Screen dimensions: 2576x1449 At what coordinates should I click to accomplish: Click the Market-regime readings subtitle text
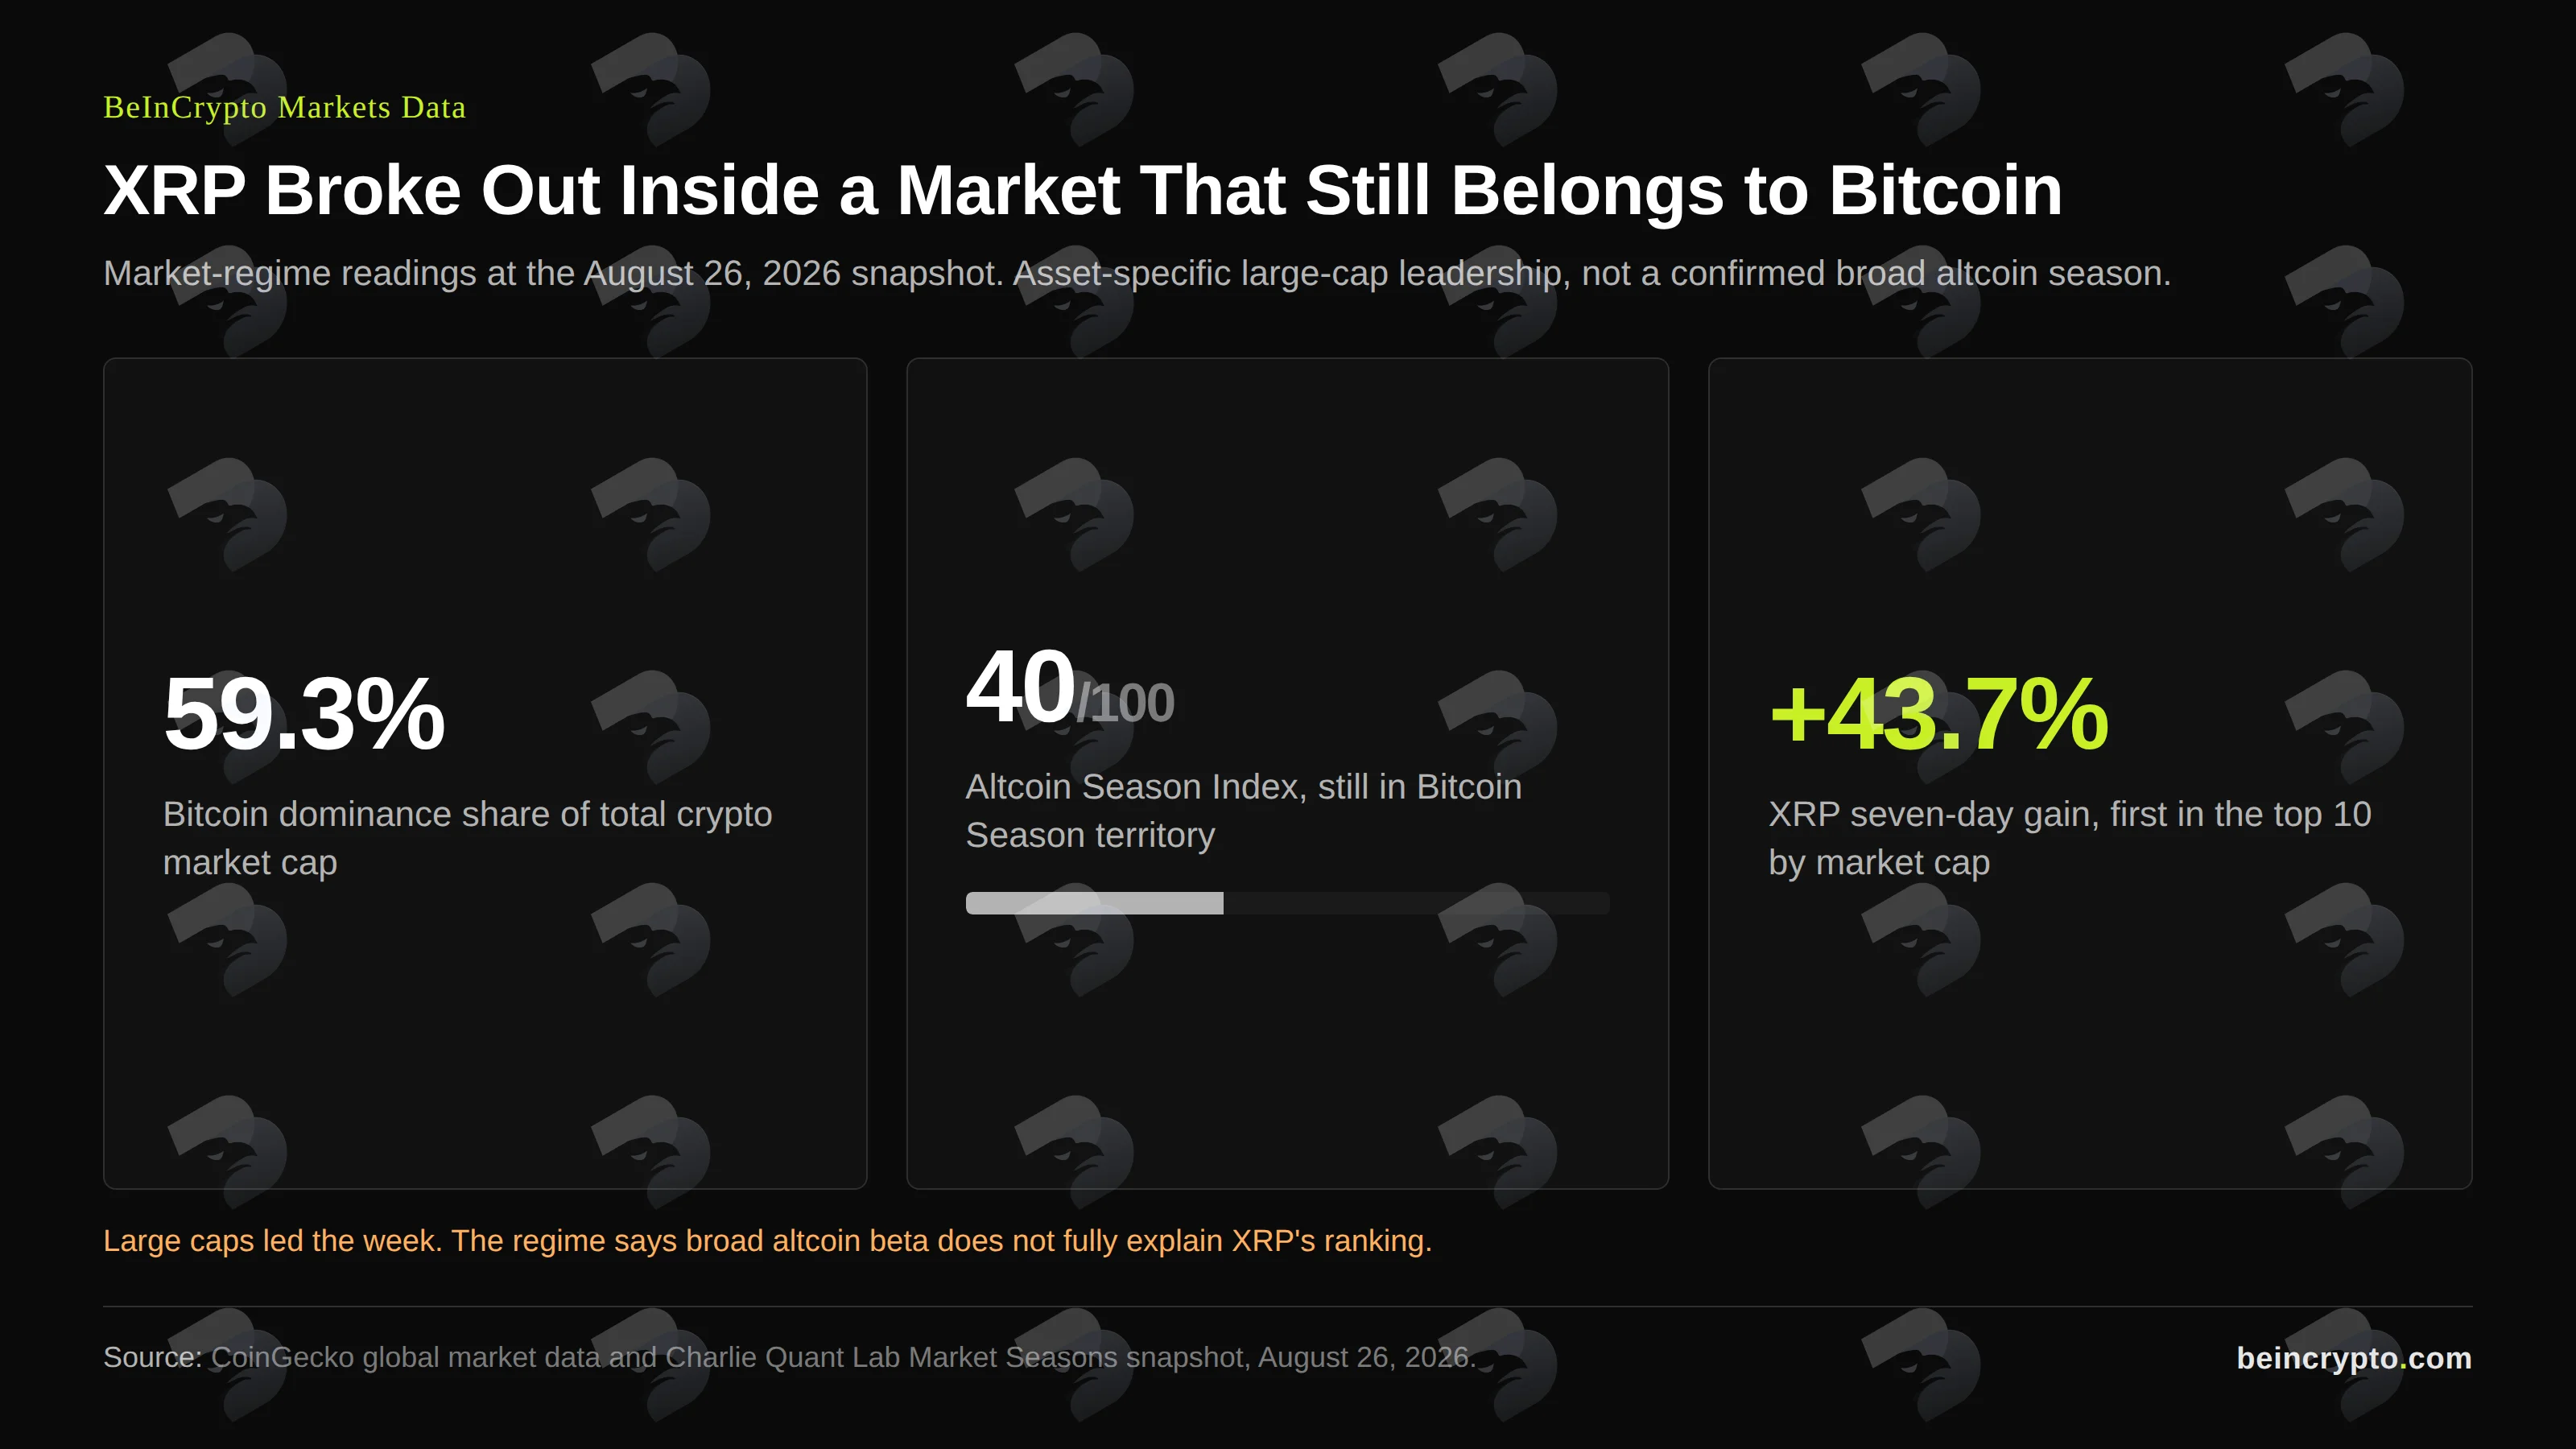click(1137, 273)
